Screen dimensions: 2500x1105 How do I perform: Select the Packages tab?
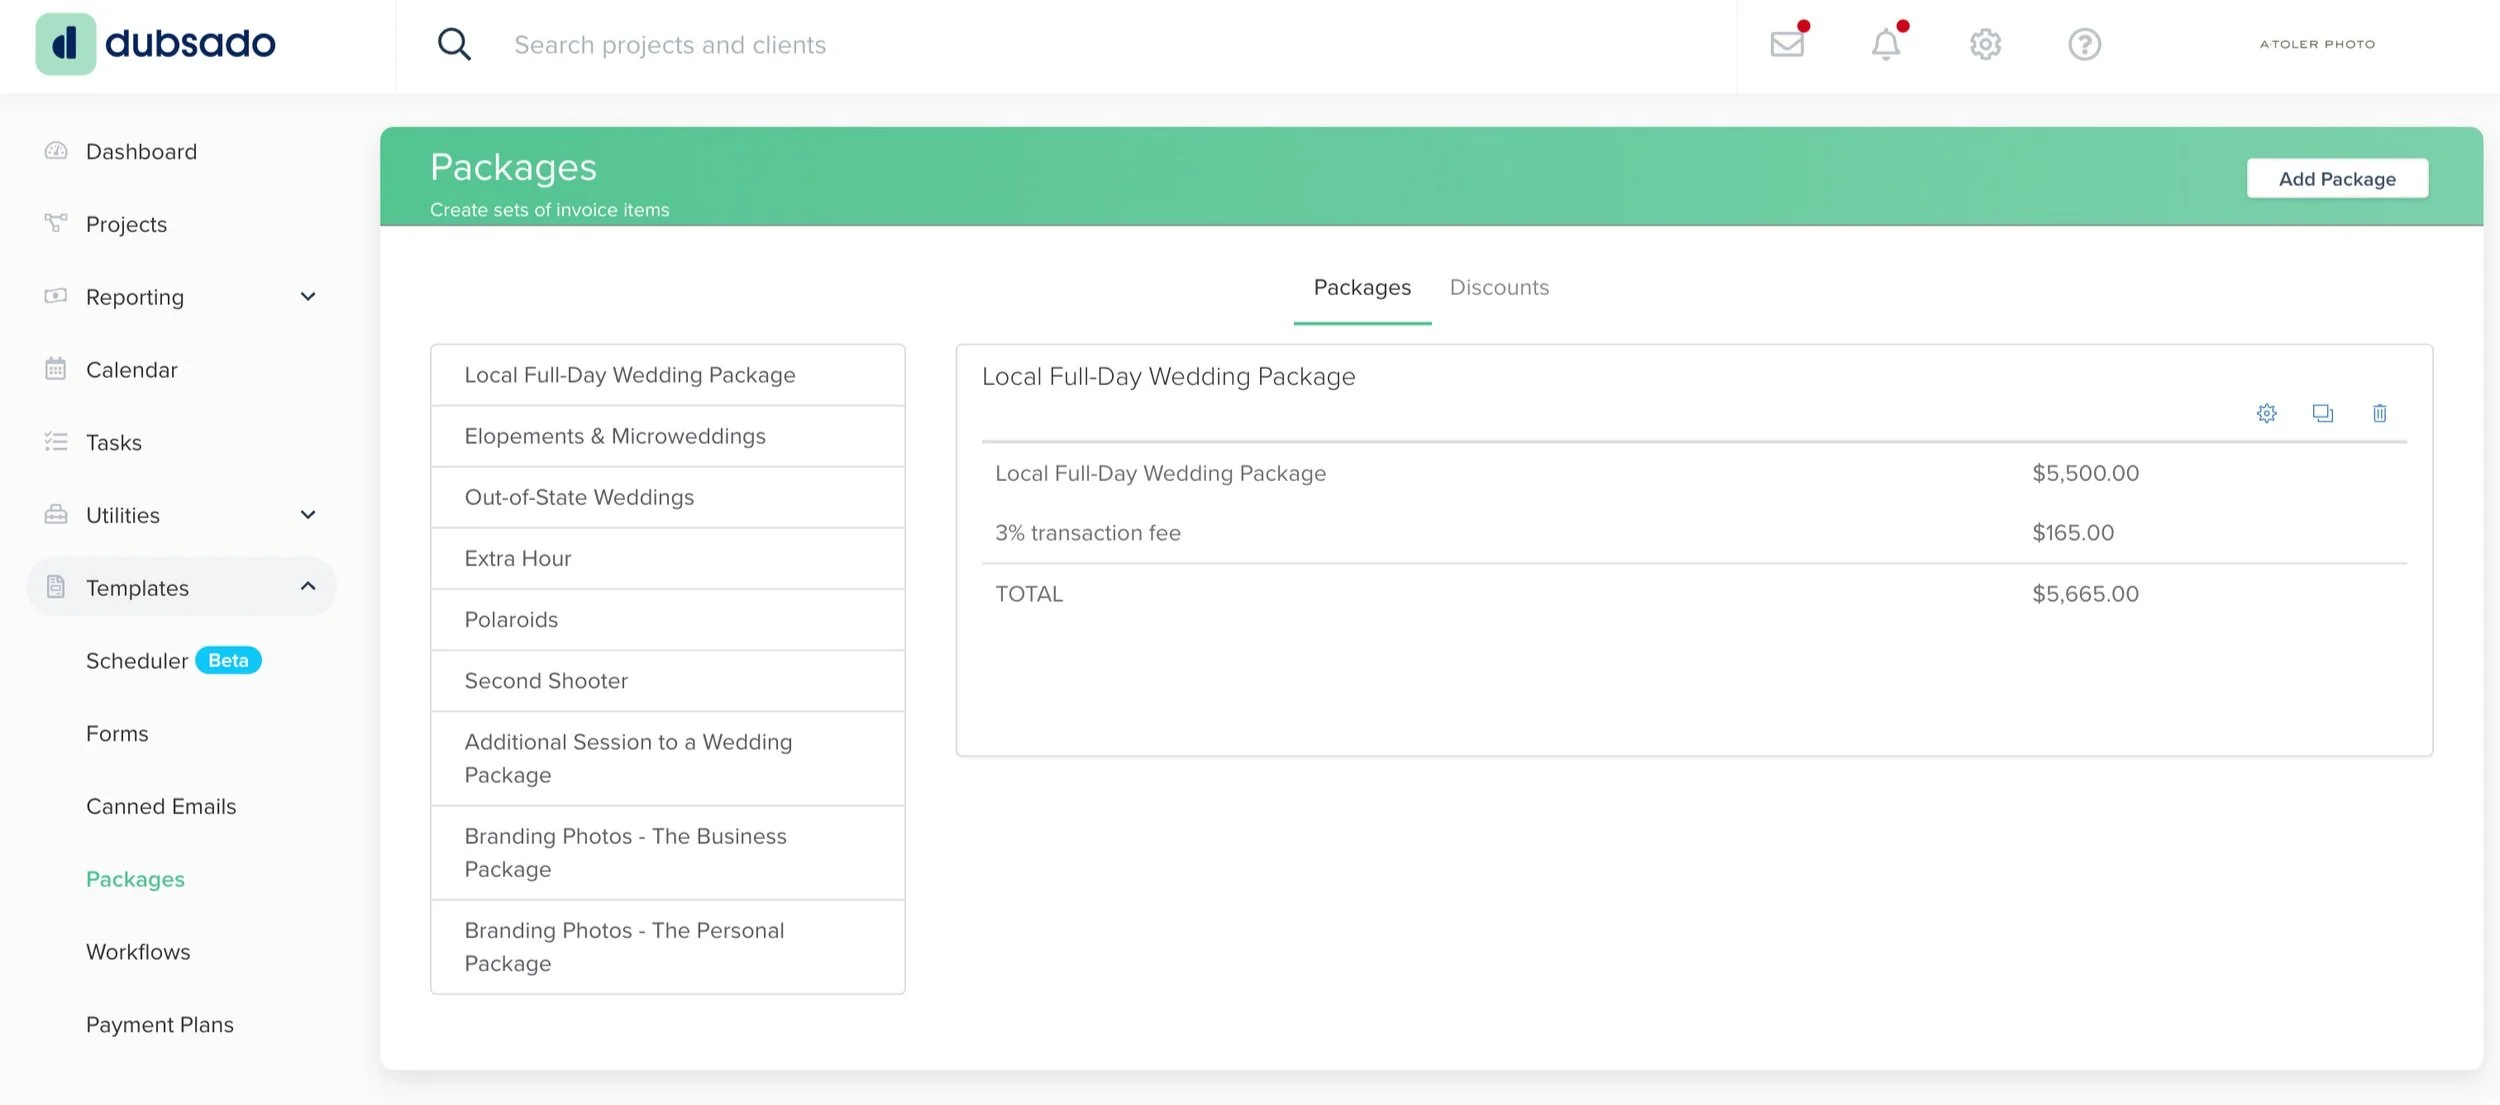[1361, 288]
